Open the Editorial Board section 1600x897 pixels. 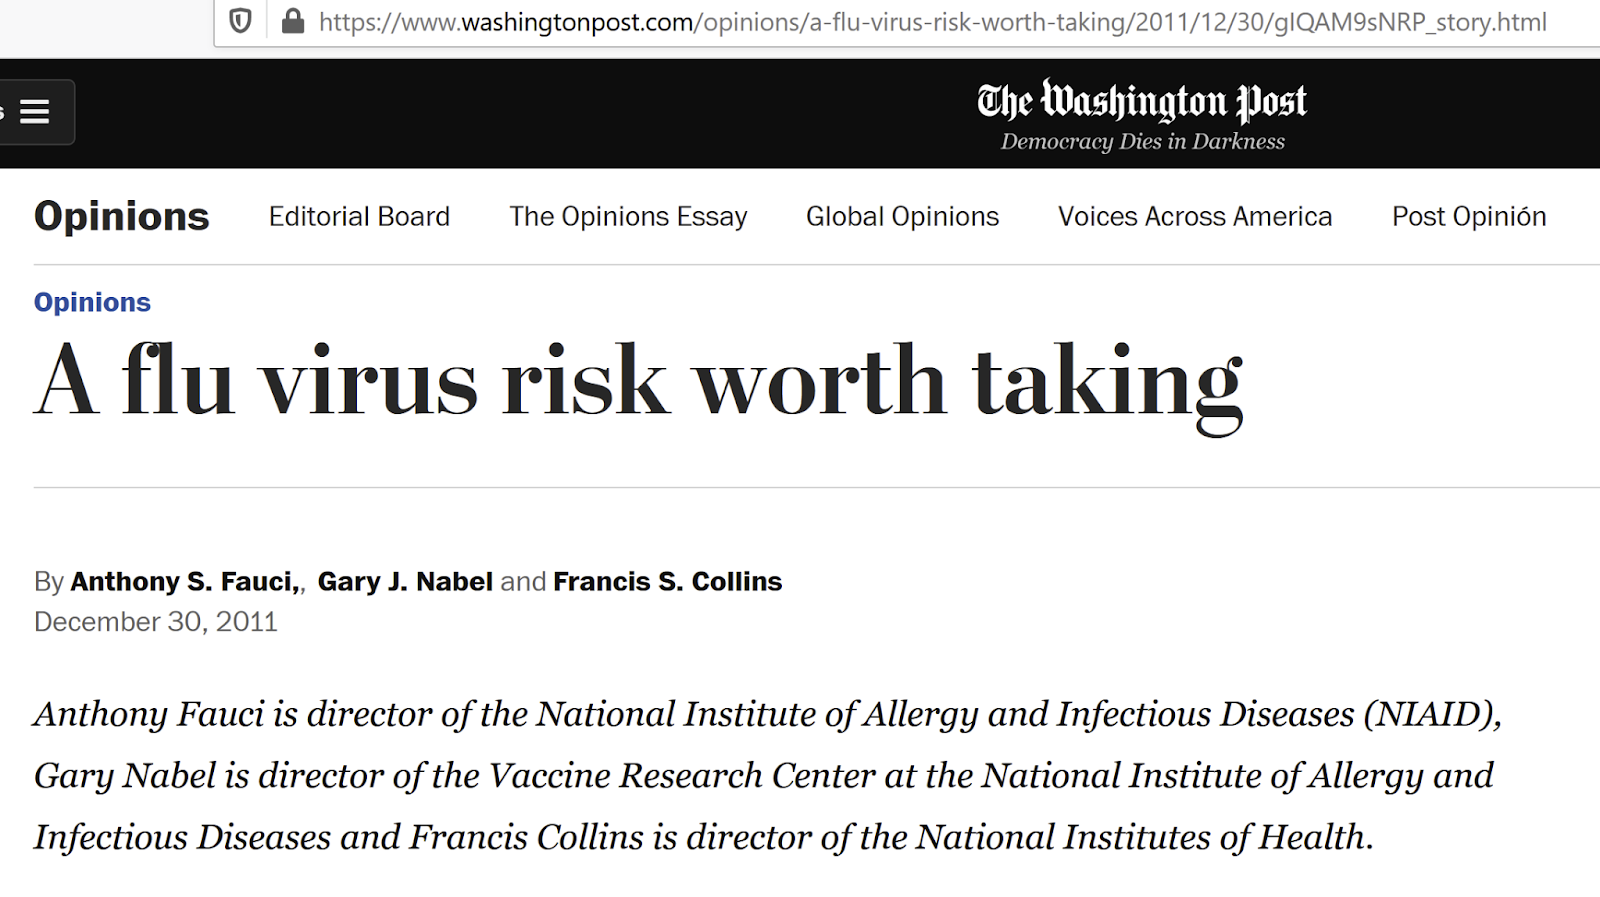359,216
